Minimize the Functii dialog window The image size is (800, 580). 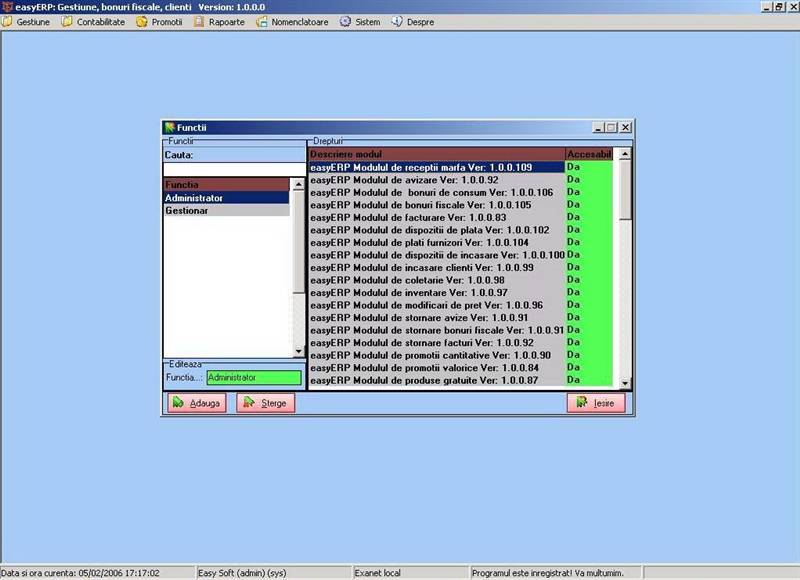[x=598, y=128]
